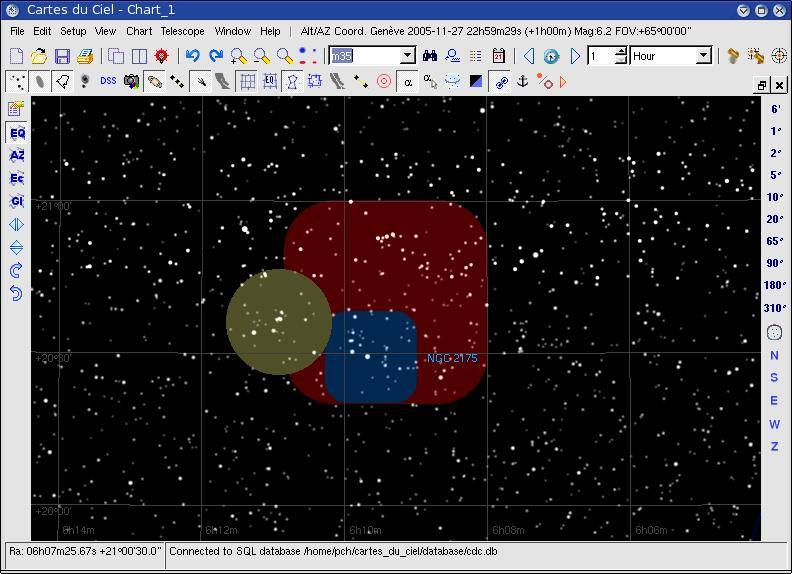Open the View menu
The image size is (792, 574).
(x=105, y=31)
